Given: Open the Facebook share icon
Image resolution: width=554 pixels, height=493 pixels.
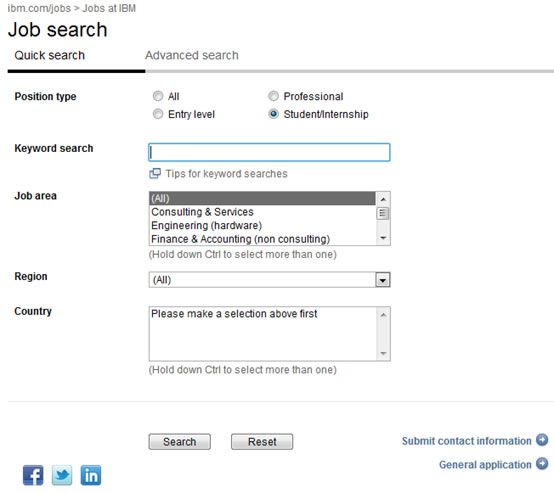Looking at the screenshot, I should click(33, 475).
